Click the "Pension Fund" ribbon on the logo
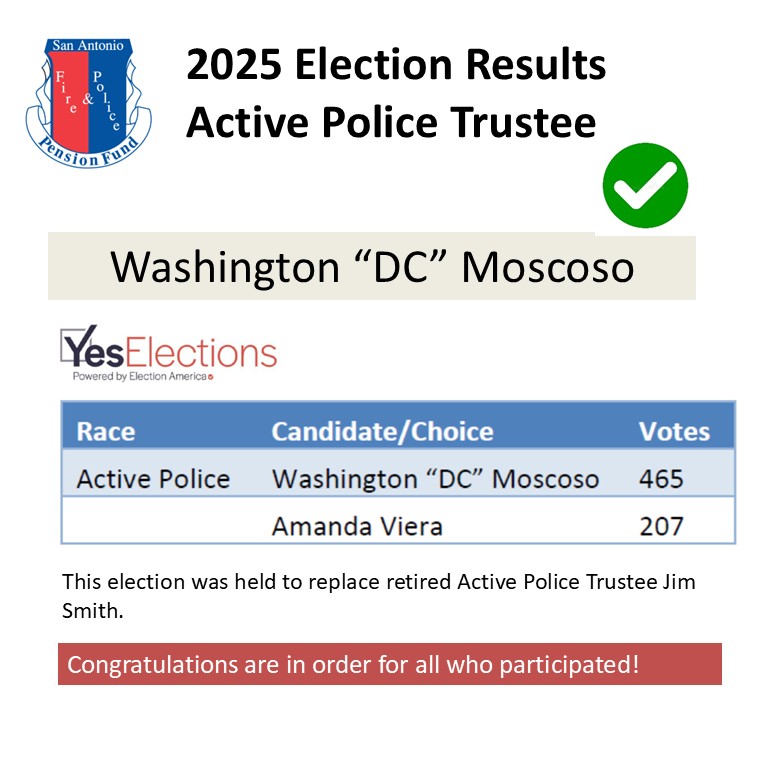 [x=89, y=152]
